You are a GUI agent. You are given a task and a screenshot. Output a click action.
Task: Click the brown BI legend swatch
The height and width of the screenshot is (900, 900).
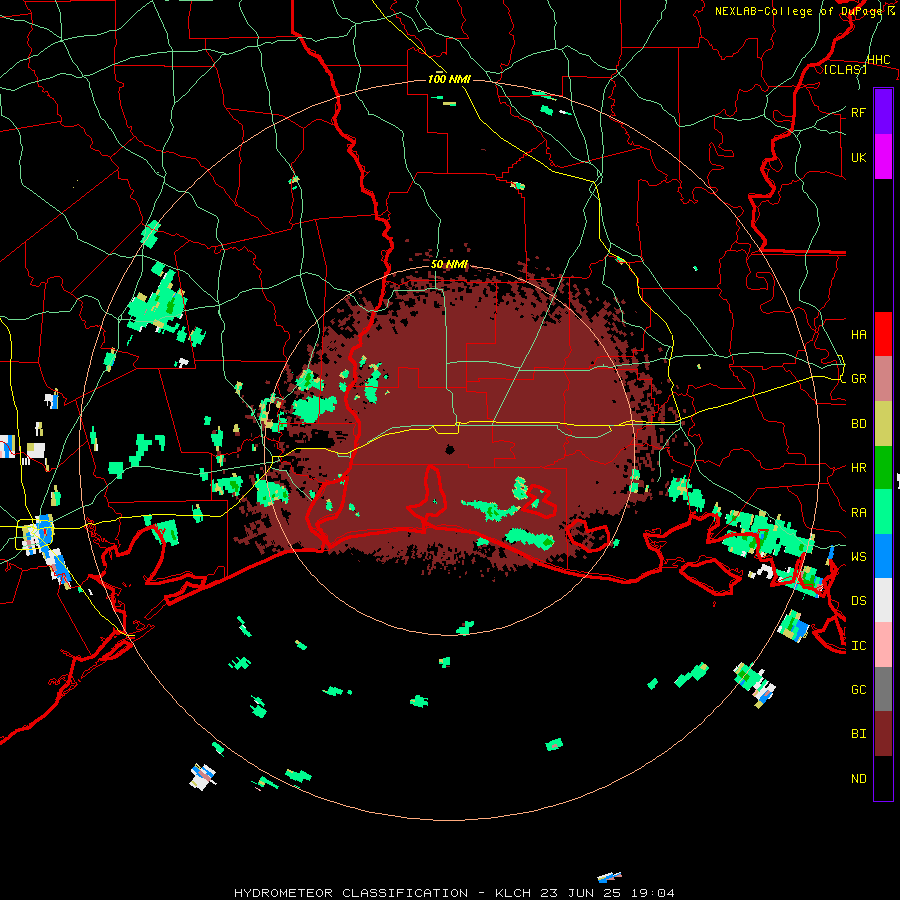pyautogui.click(x=883, y=734)
